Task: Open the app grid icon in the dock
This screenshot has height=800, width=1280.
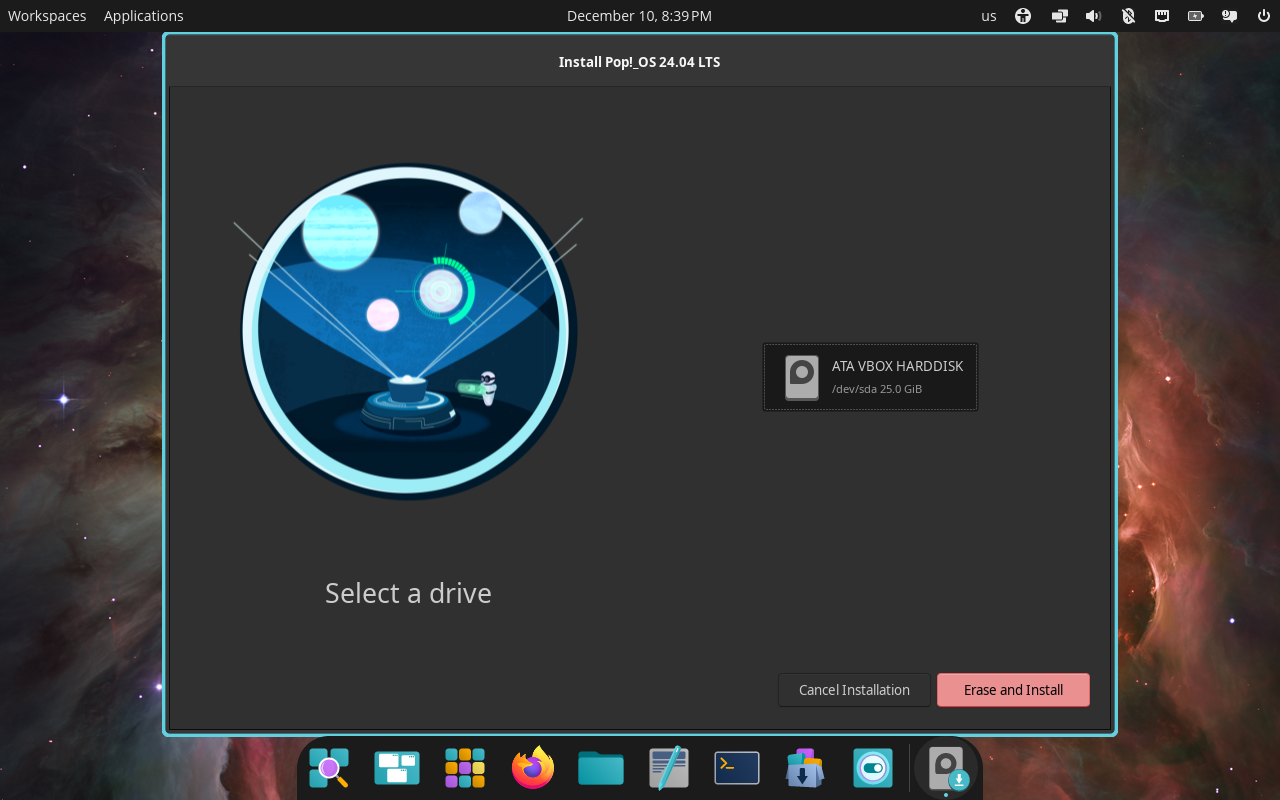Action: pyautogui.click(x=464, y=768)
